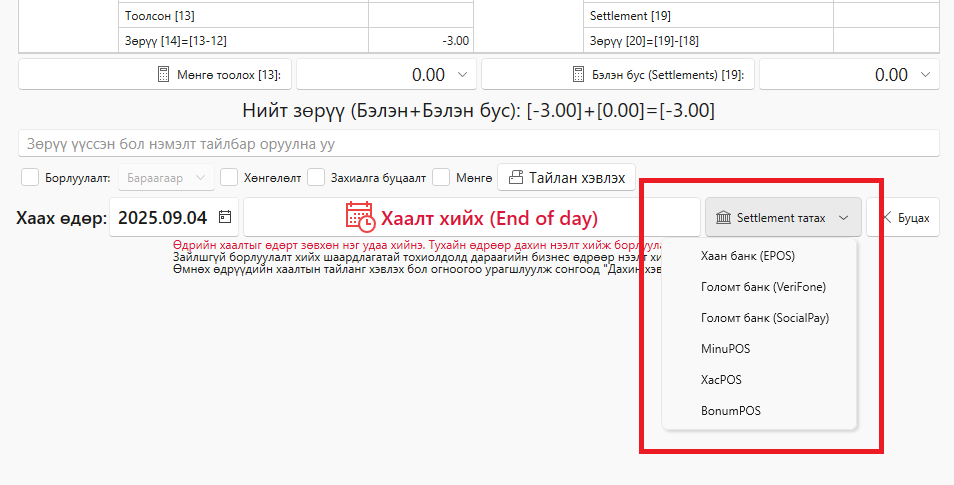Screen dimensions: 954x485
Task: Toggle the Мөнгө checkbox
Action: point(441,178)
